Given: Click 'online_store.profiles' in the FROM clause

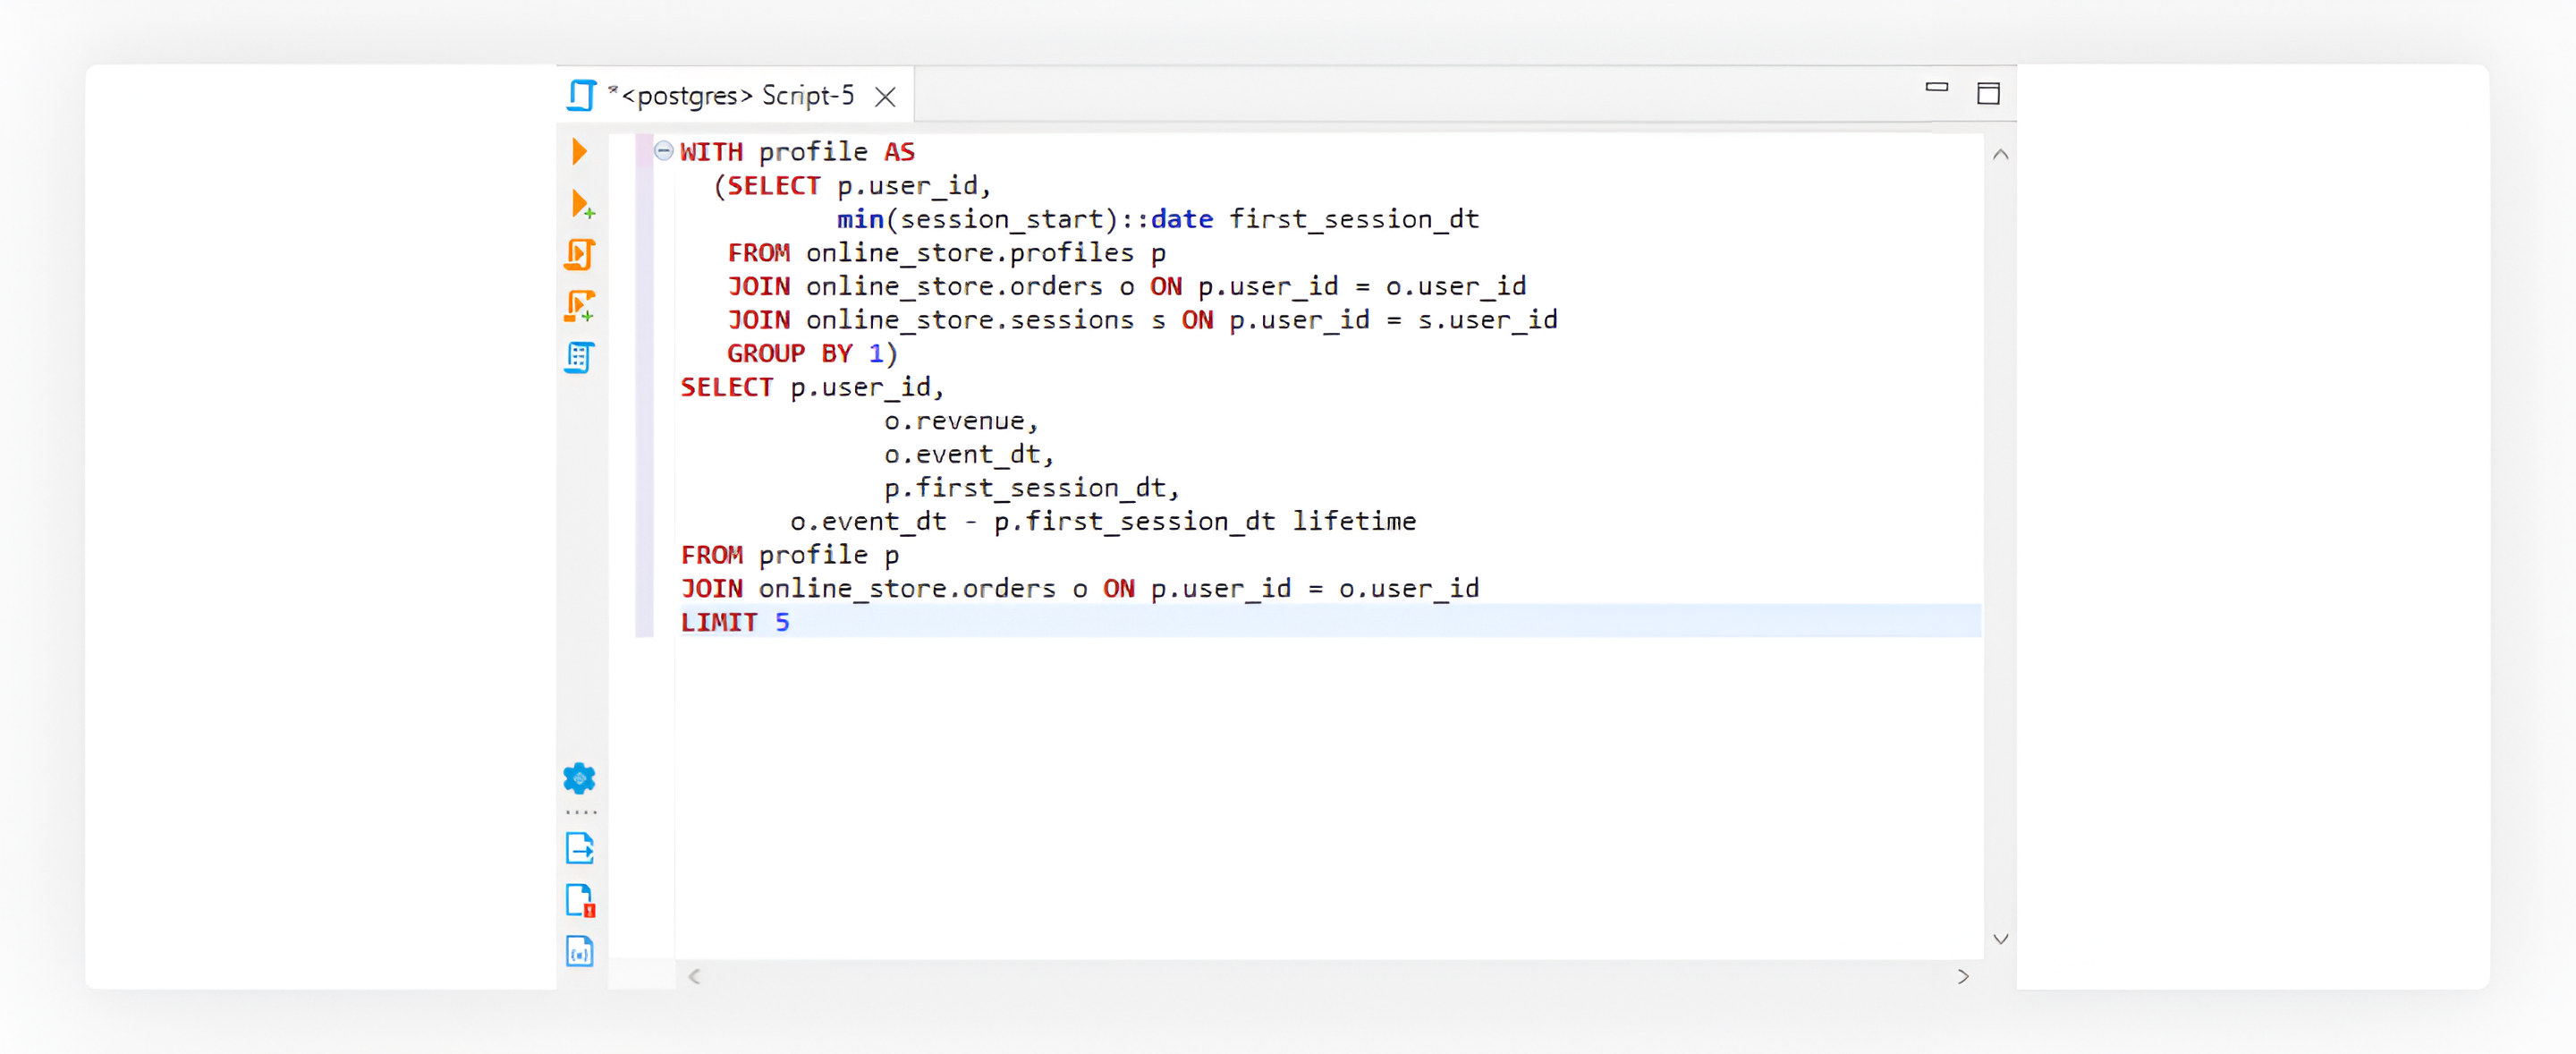Looking at the screenshot, I should 970,253.
